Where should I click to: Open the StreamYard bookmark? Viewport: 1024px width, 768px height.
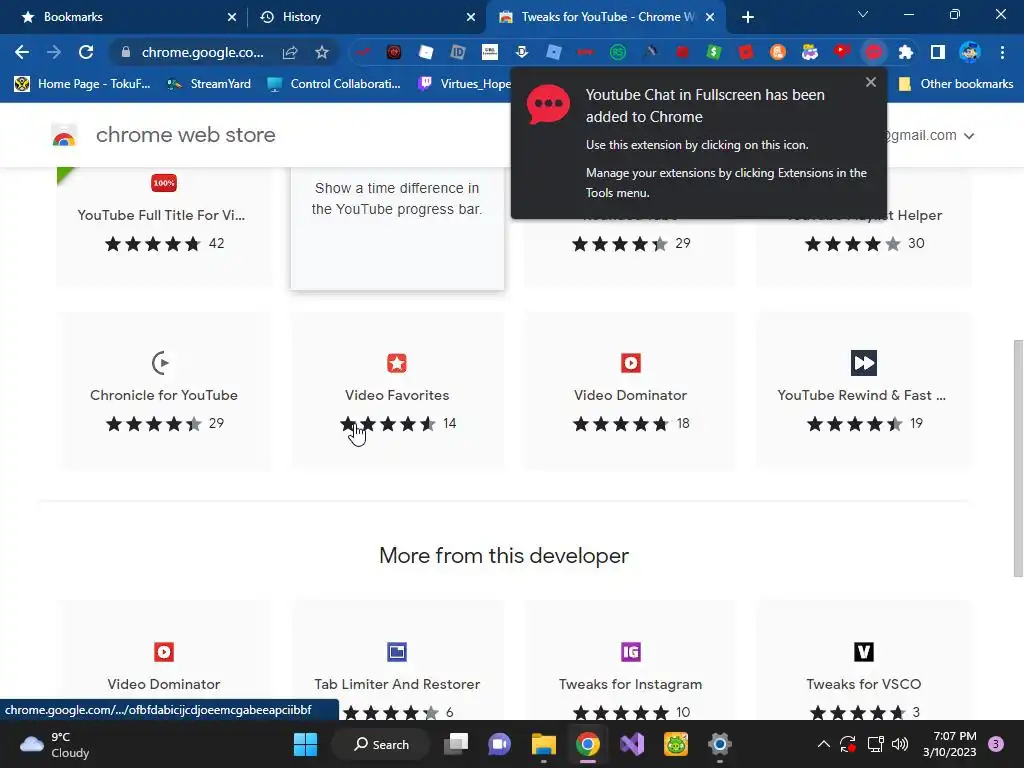209,84
